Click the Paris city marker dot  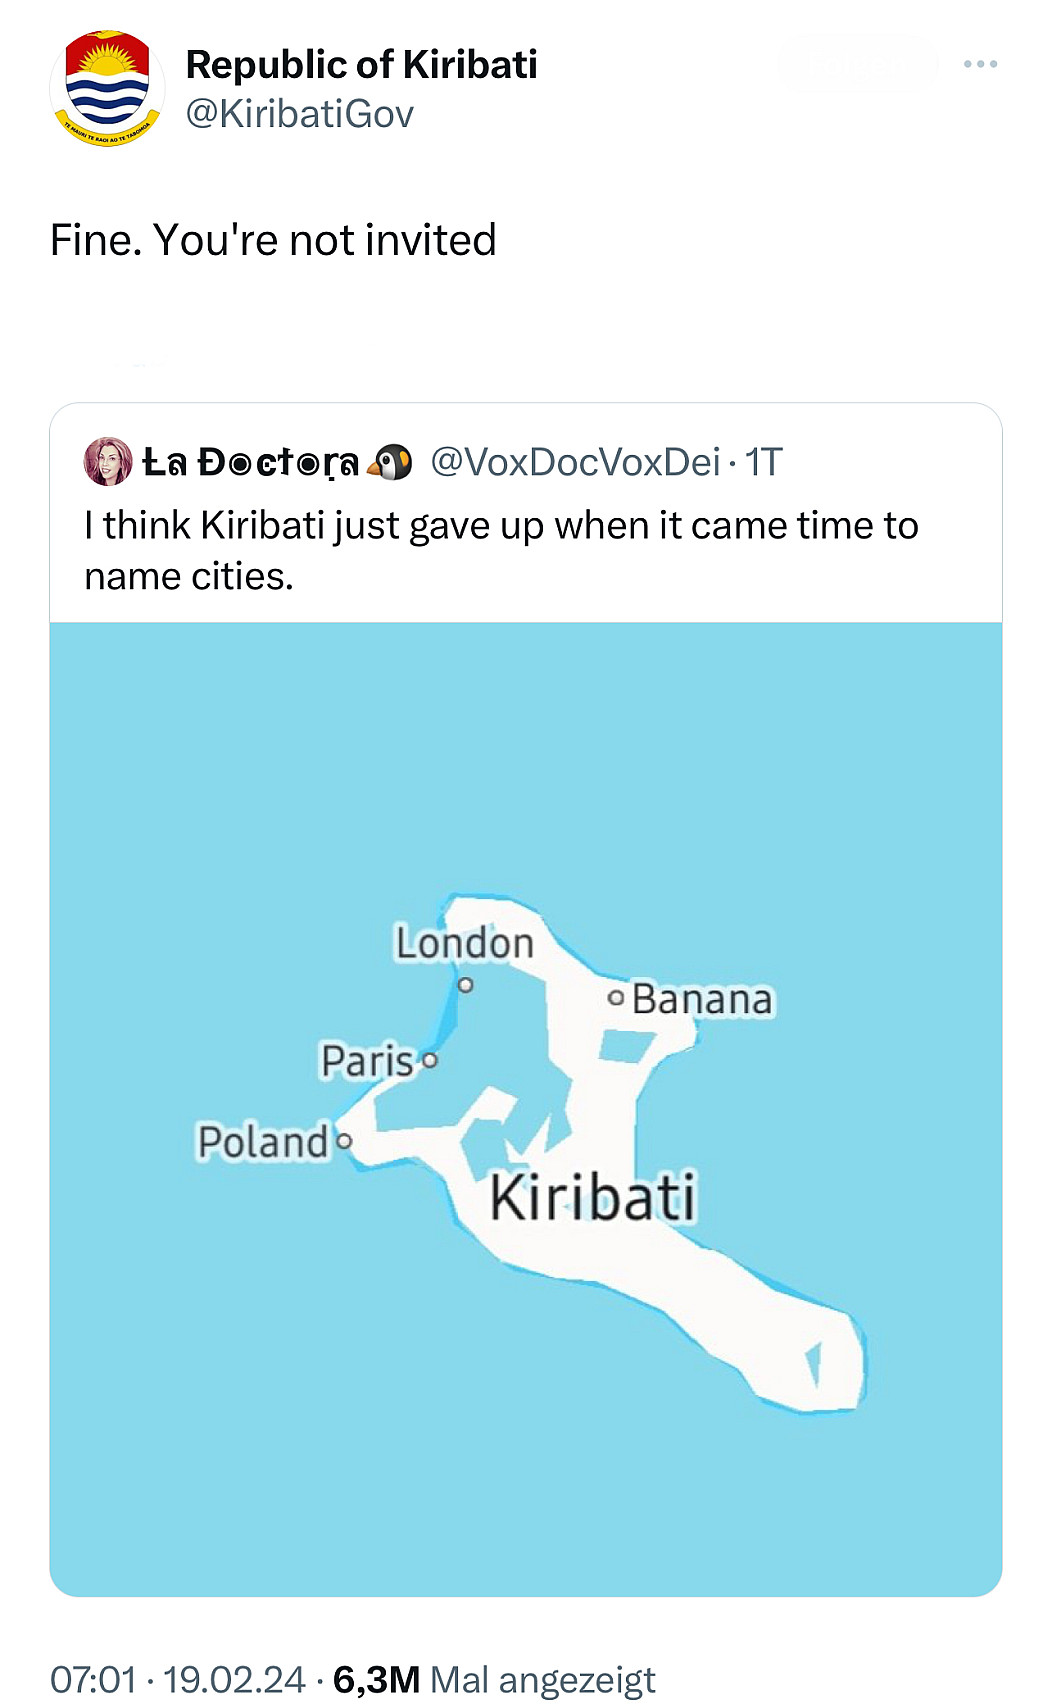point(430,1060)
